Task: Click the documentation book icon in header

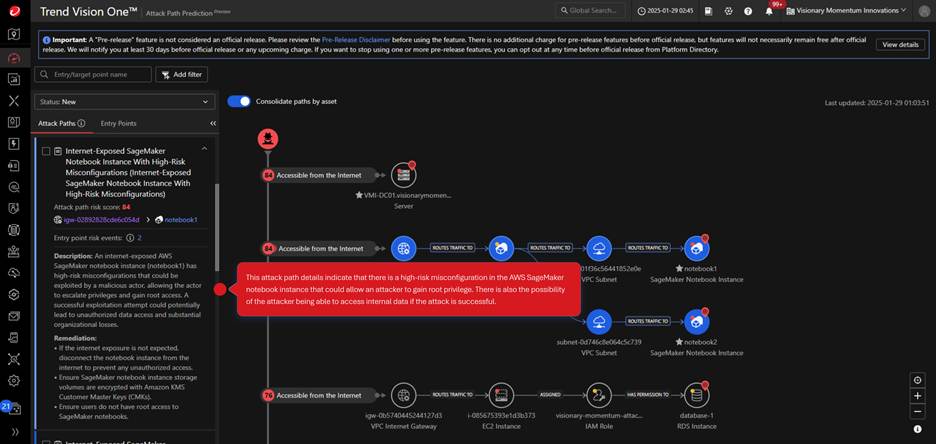Action: (709, 11)
